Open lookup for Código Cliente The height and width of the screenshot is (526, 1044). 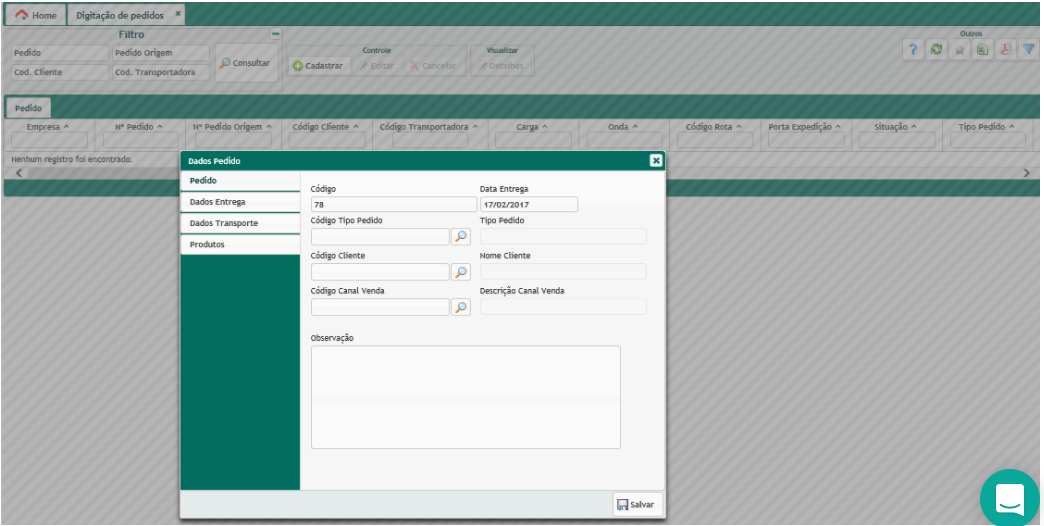tap(460, 272)
